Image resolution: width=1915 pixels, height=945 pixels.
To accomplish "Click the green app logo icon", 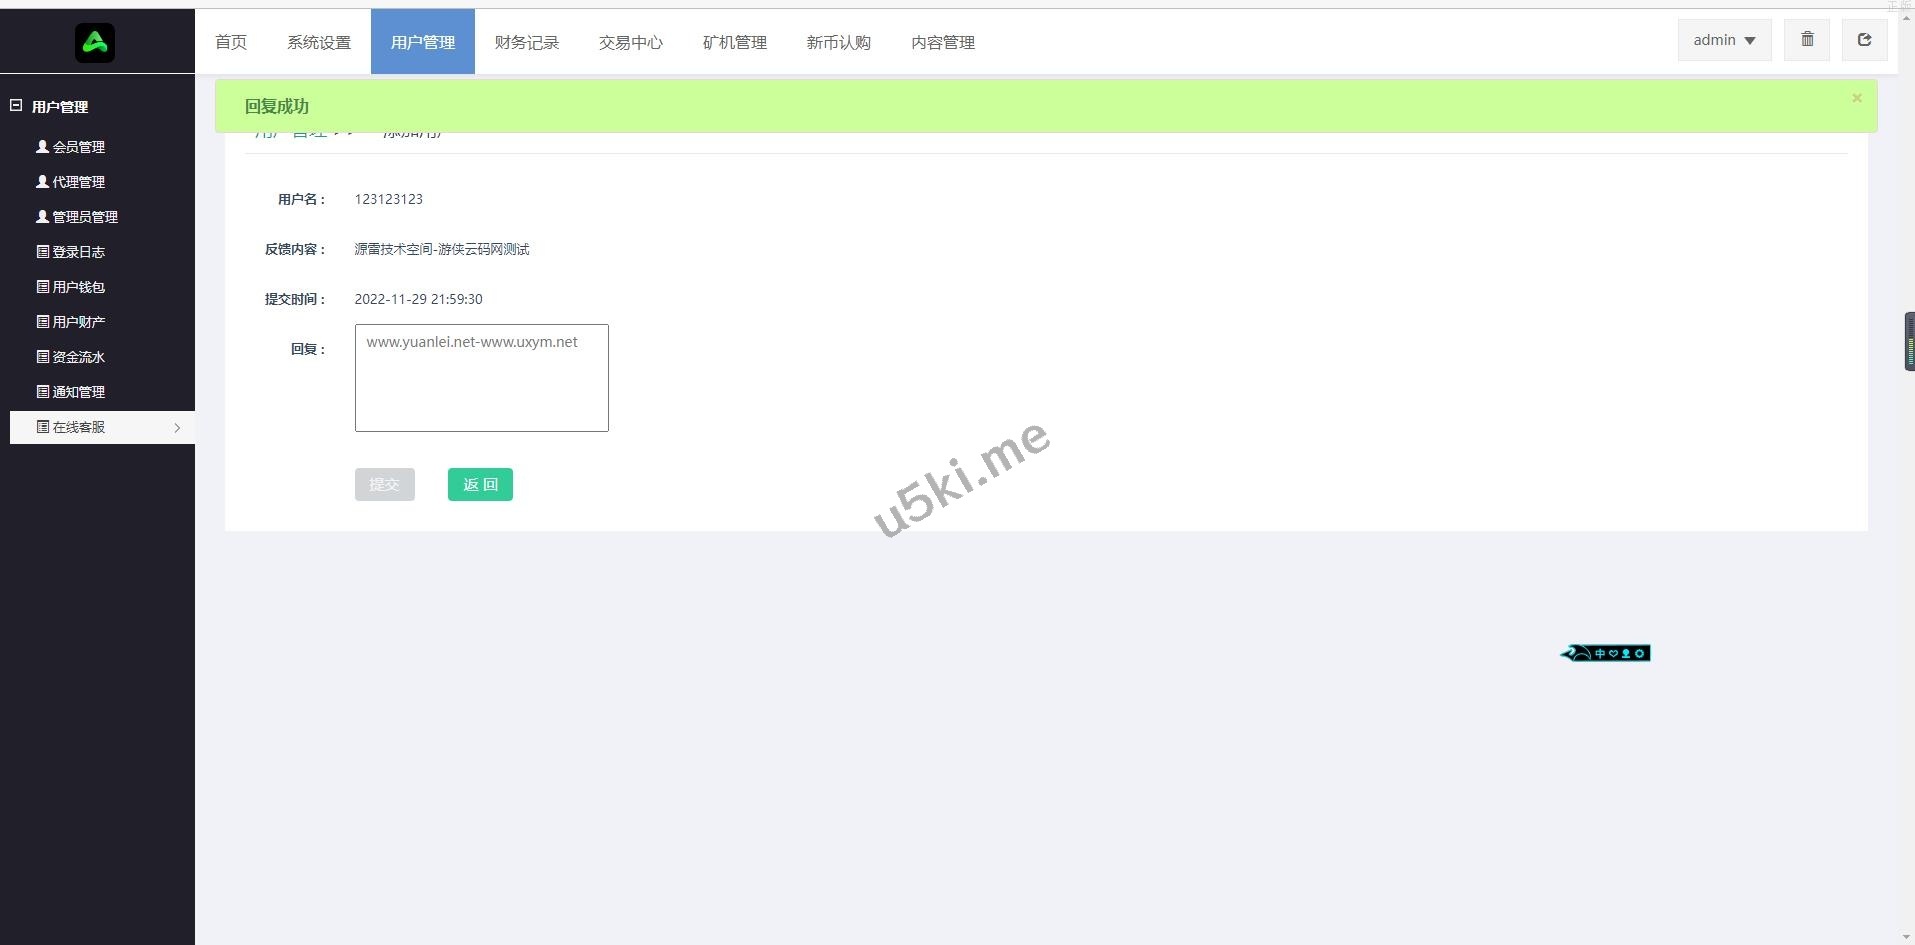I will (95, 42).
